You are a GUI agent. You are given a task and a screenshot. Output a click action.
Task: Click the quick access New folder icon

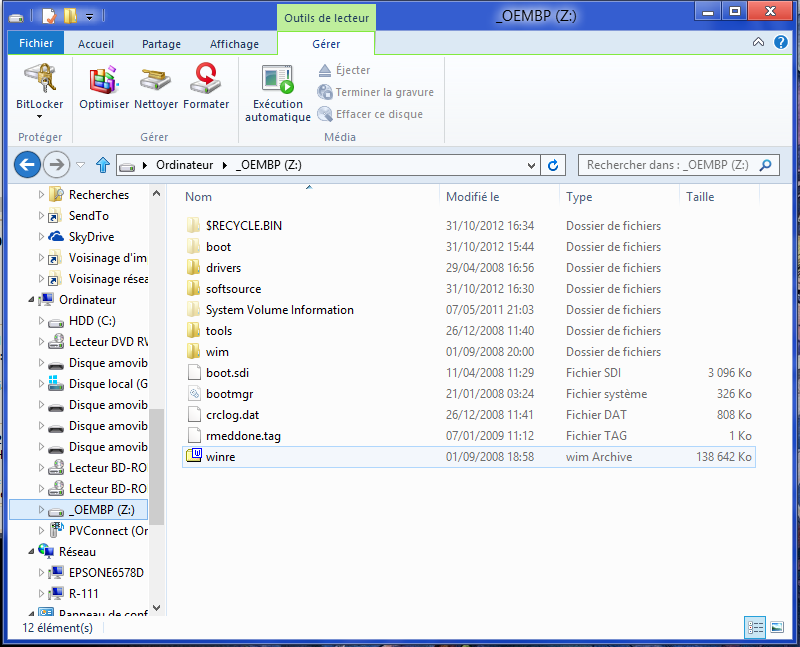70,16
